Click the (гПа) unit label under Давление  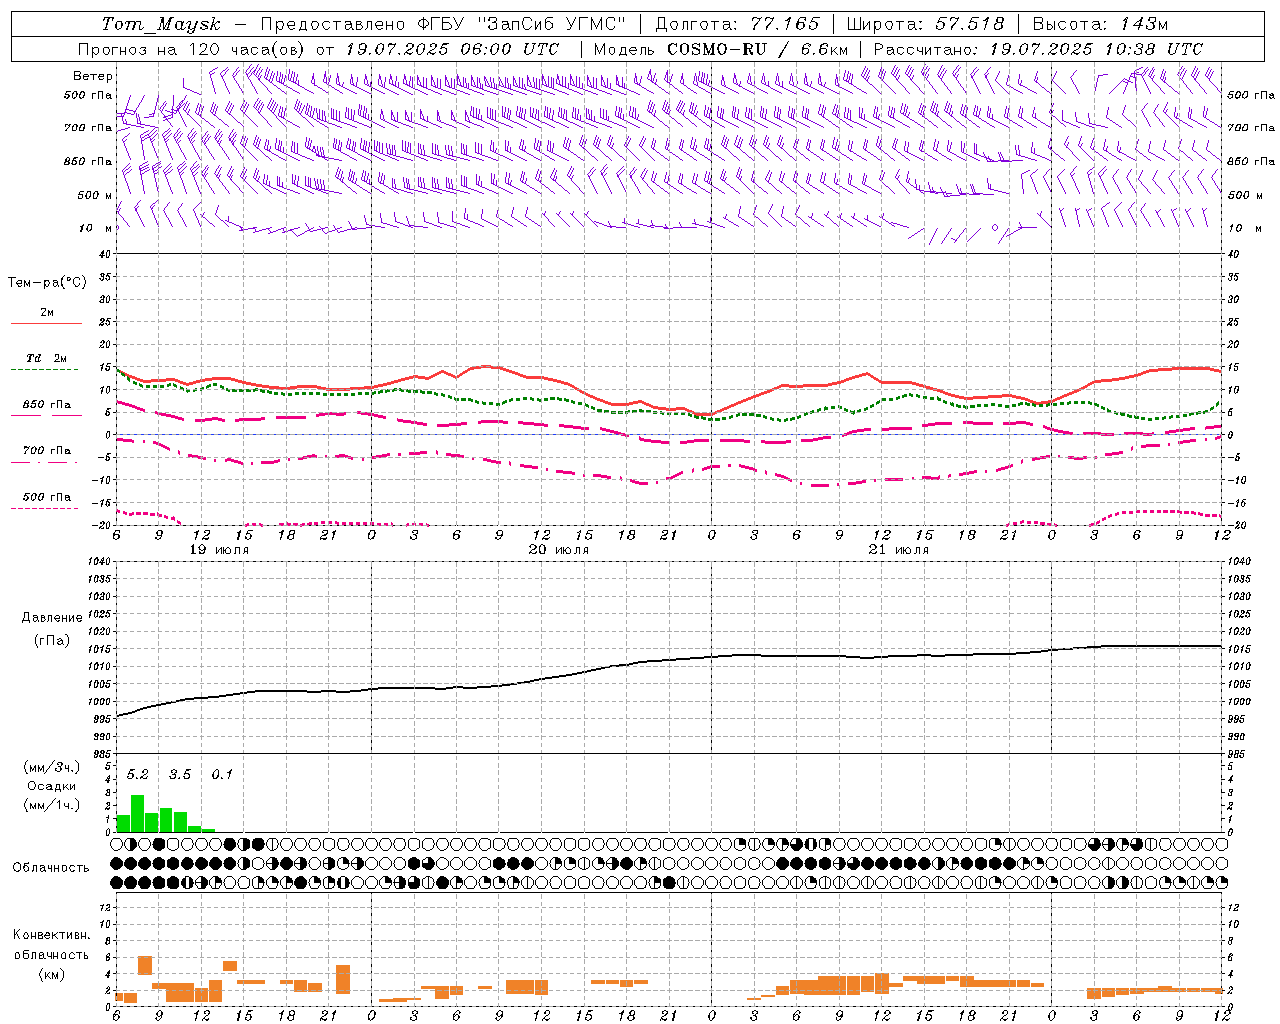point(52,640)
